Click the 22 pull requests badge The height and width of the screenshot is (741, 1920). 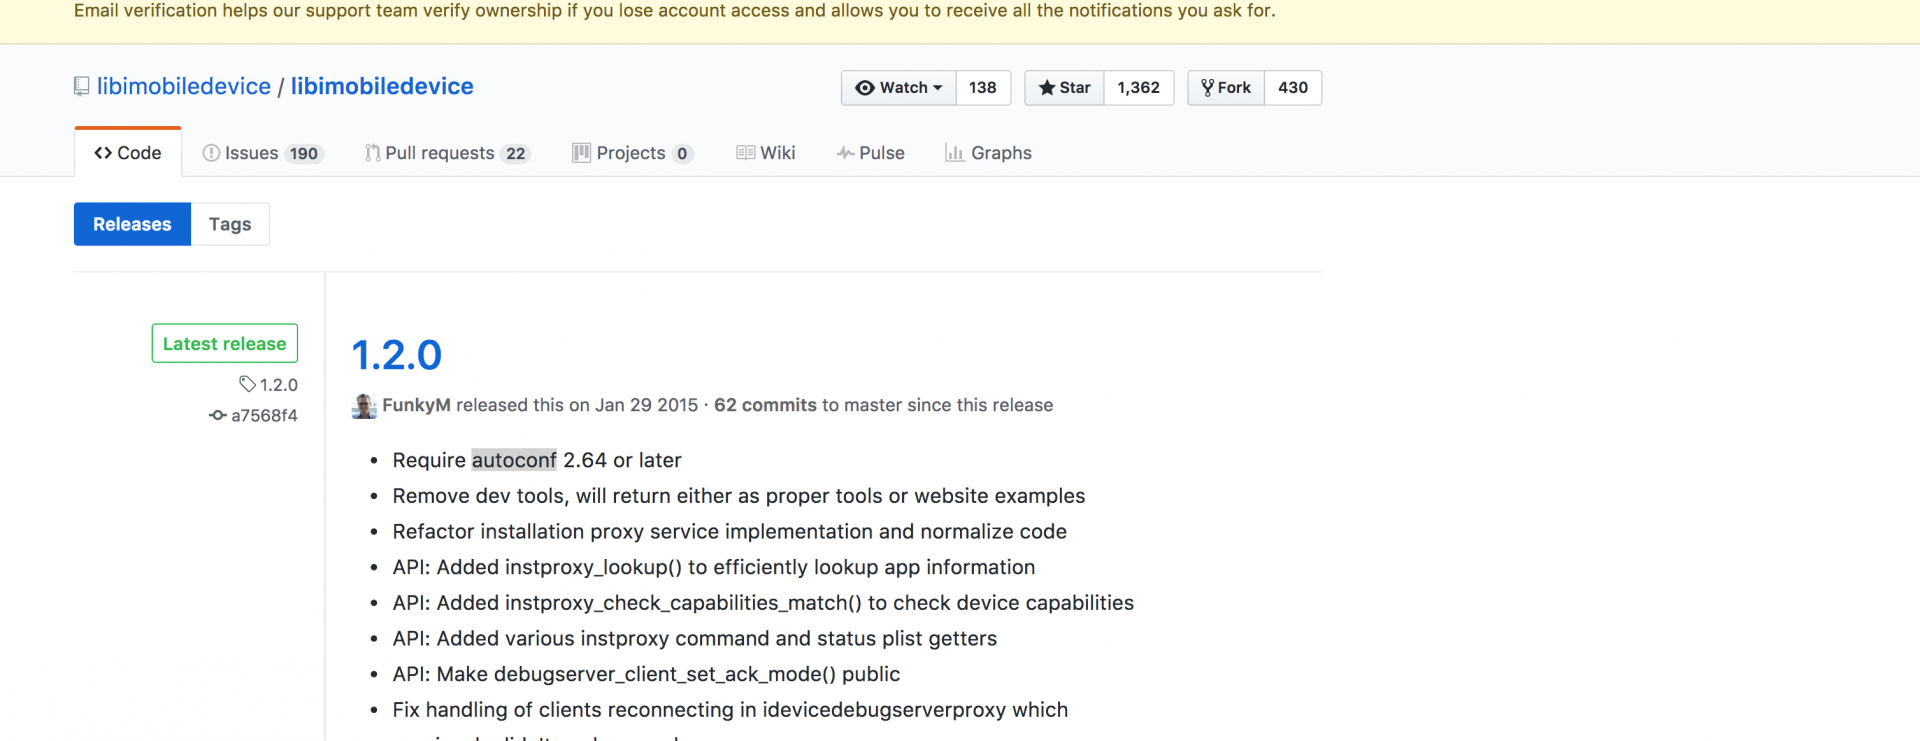click(516, 154)
